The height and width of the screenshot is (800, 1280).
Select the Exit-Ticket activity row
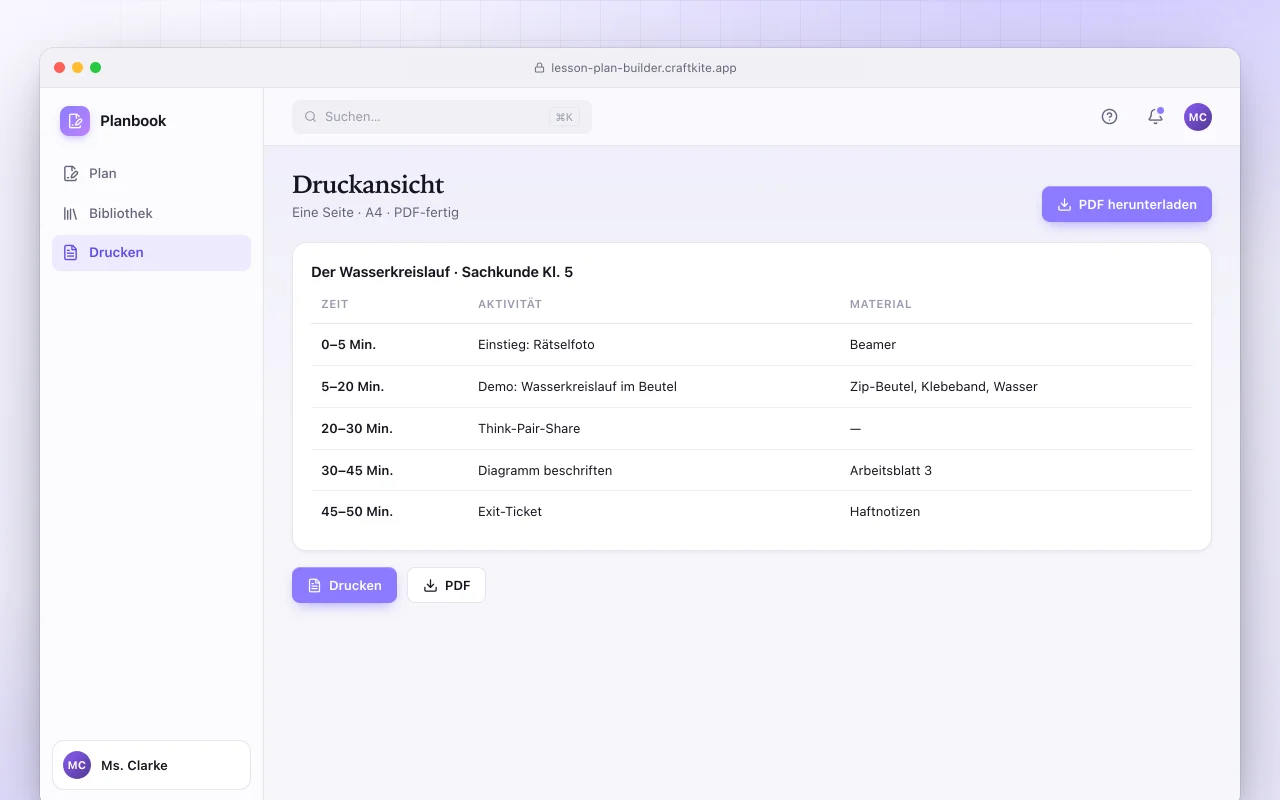click(x=751, y=512)
